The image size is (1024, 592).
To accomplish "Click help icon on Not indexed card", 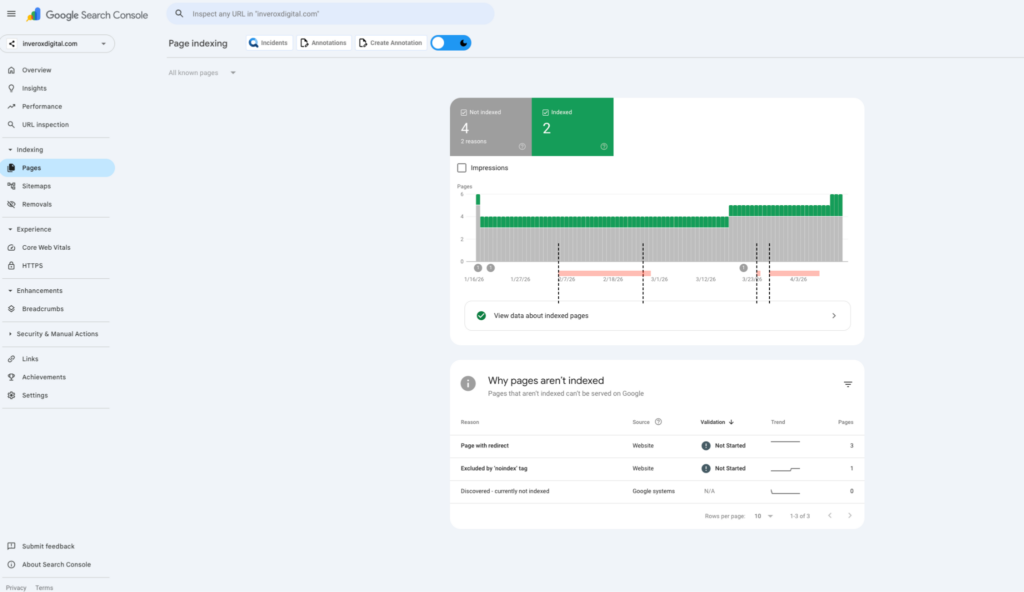I will click(522, 146).
